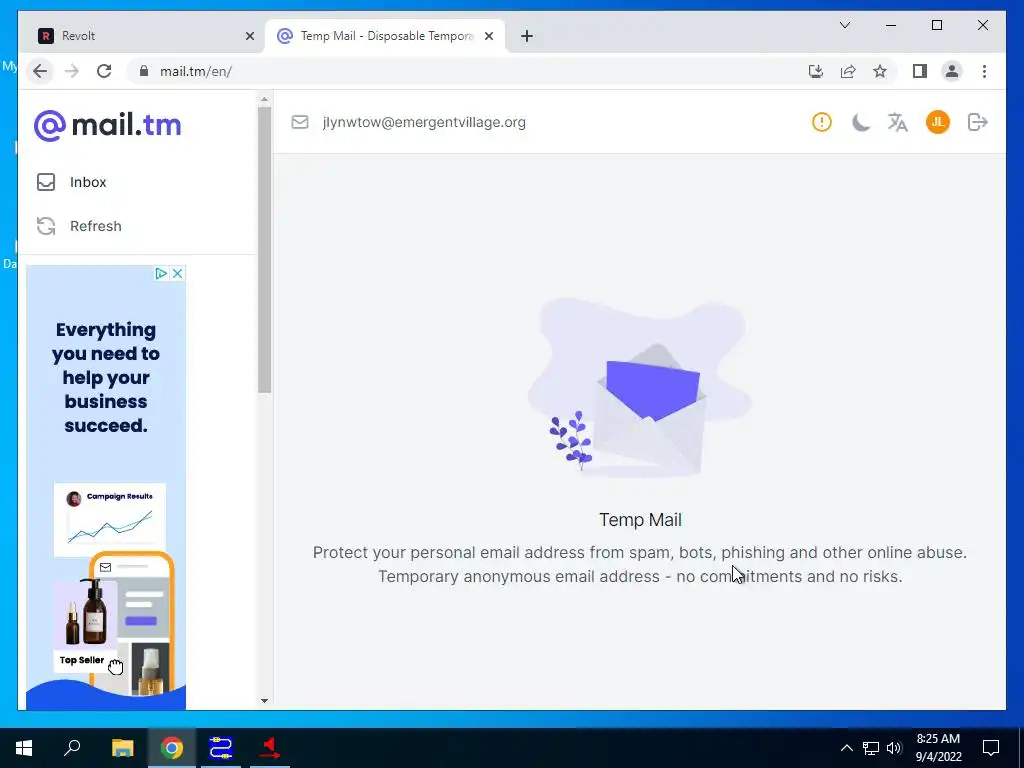Screen dimensions: 1024x768
Task: Click the Temp Mail heading text
Action: click(x=640, y=520)
